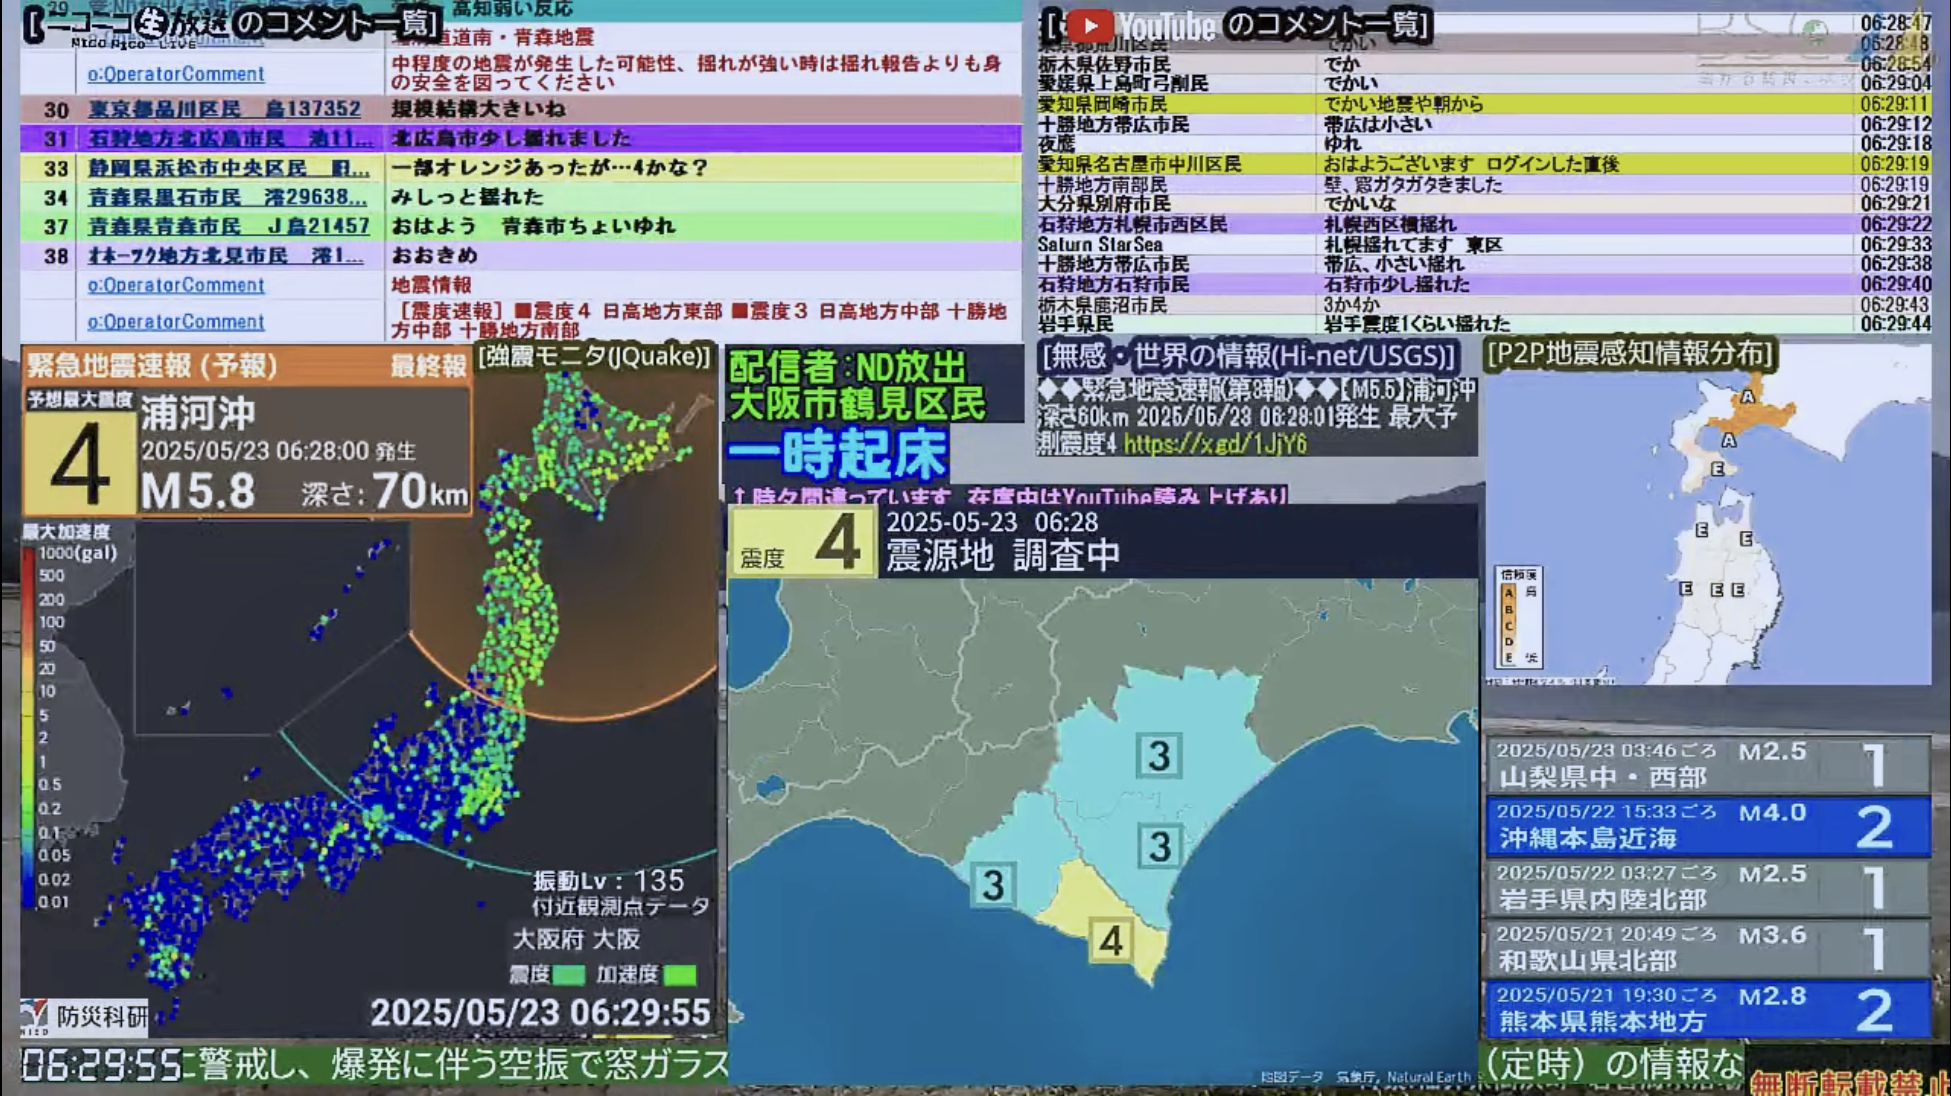The image size is (1951, 1096).
Task: Click the user link 東京都品川区民 島137352
Action: 224,109
